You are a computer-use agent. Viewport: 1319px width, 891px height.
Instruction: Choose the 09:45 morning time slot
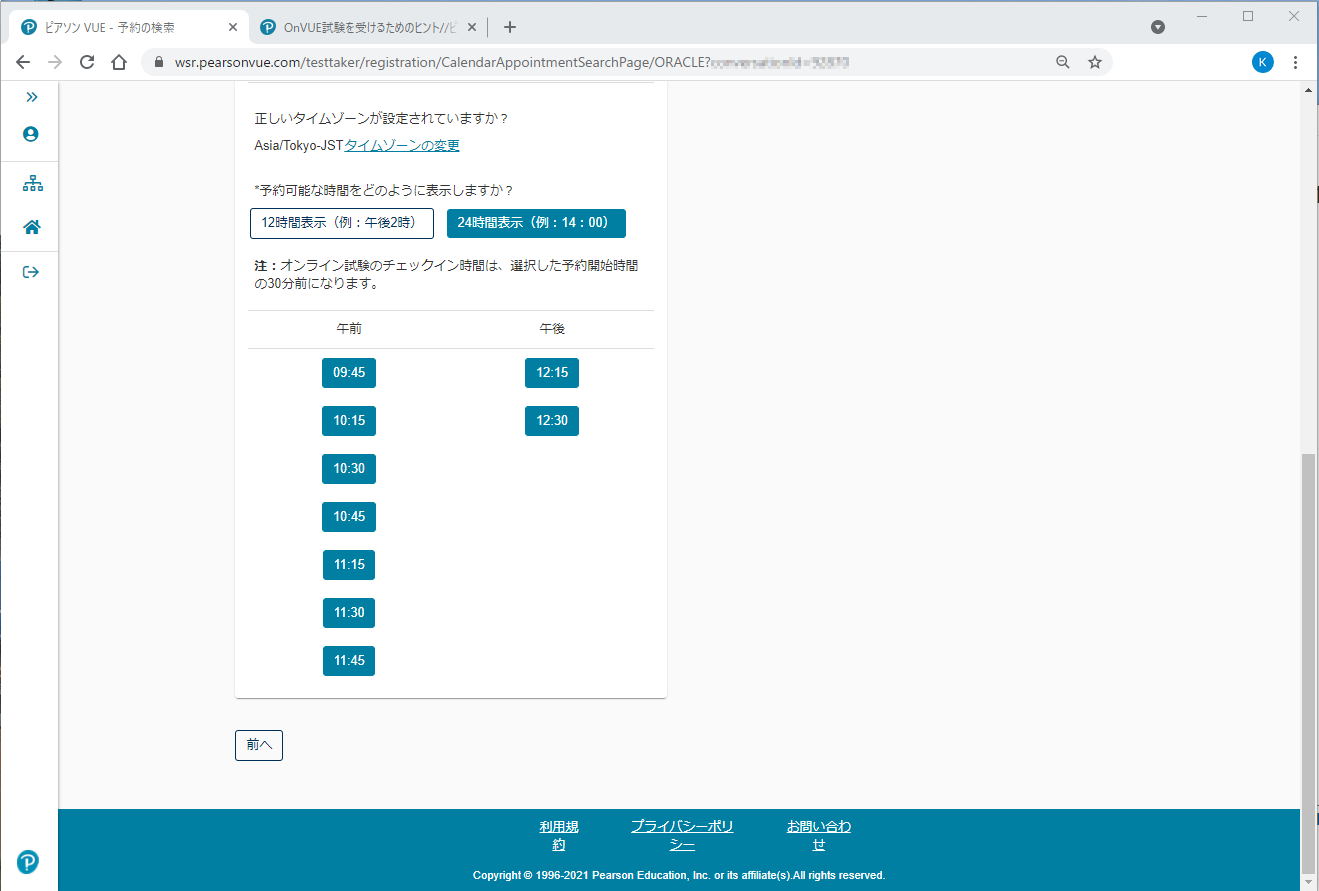349,373
